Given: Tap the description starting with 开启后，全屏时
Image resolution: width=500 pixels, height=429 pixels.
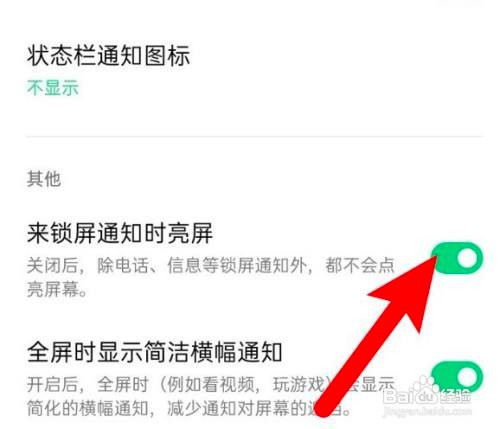Looking at the screenshot, I should [x=211, y=397].
